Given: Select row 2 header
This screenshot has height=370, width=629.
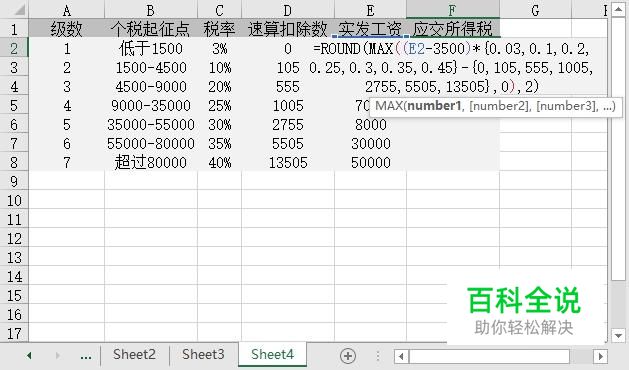Looking at the screenshot, I should tap(14, 48).
